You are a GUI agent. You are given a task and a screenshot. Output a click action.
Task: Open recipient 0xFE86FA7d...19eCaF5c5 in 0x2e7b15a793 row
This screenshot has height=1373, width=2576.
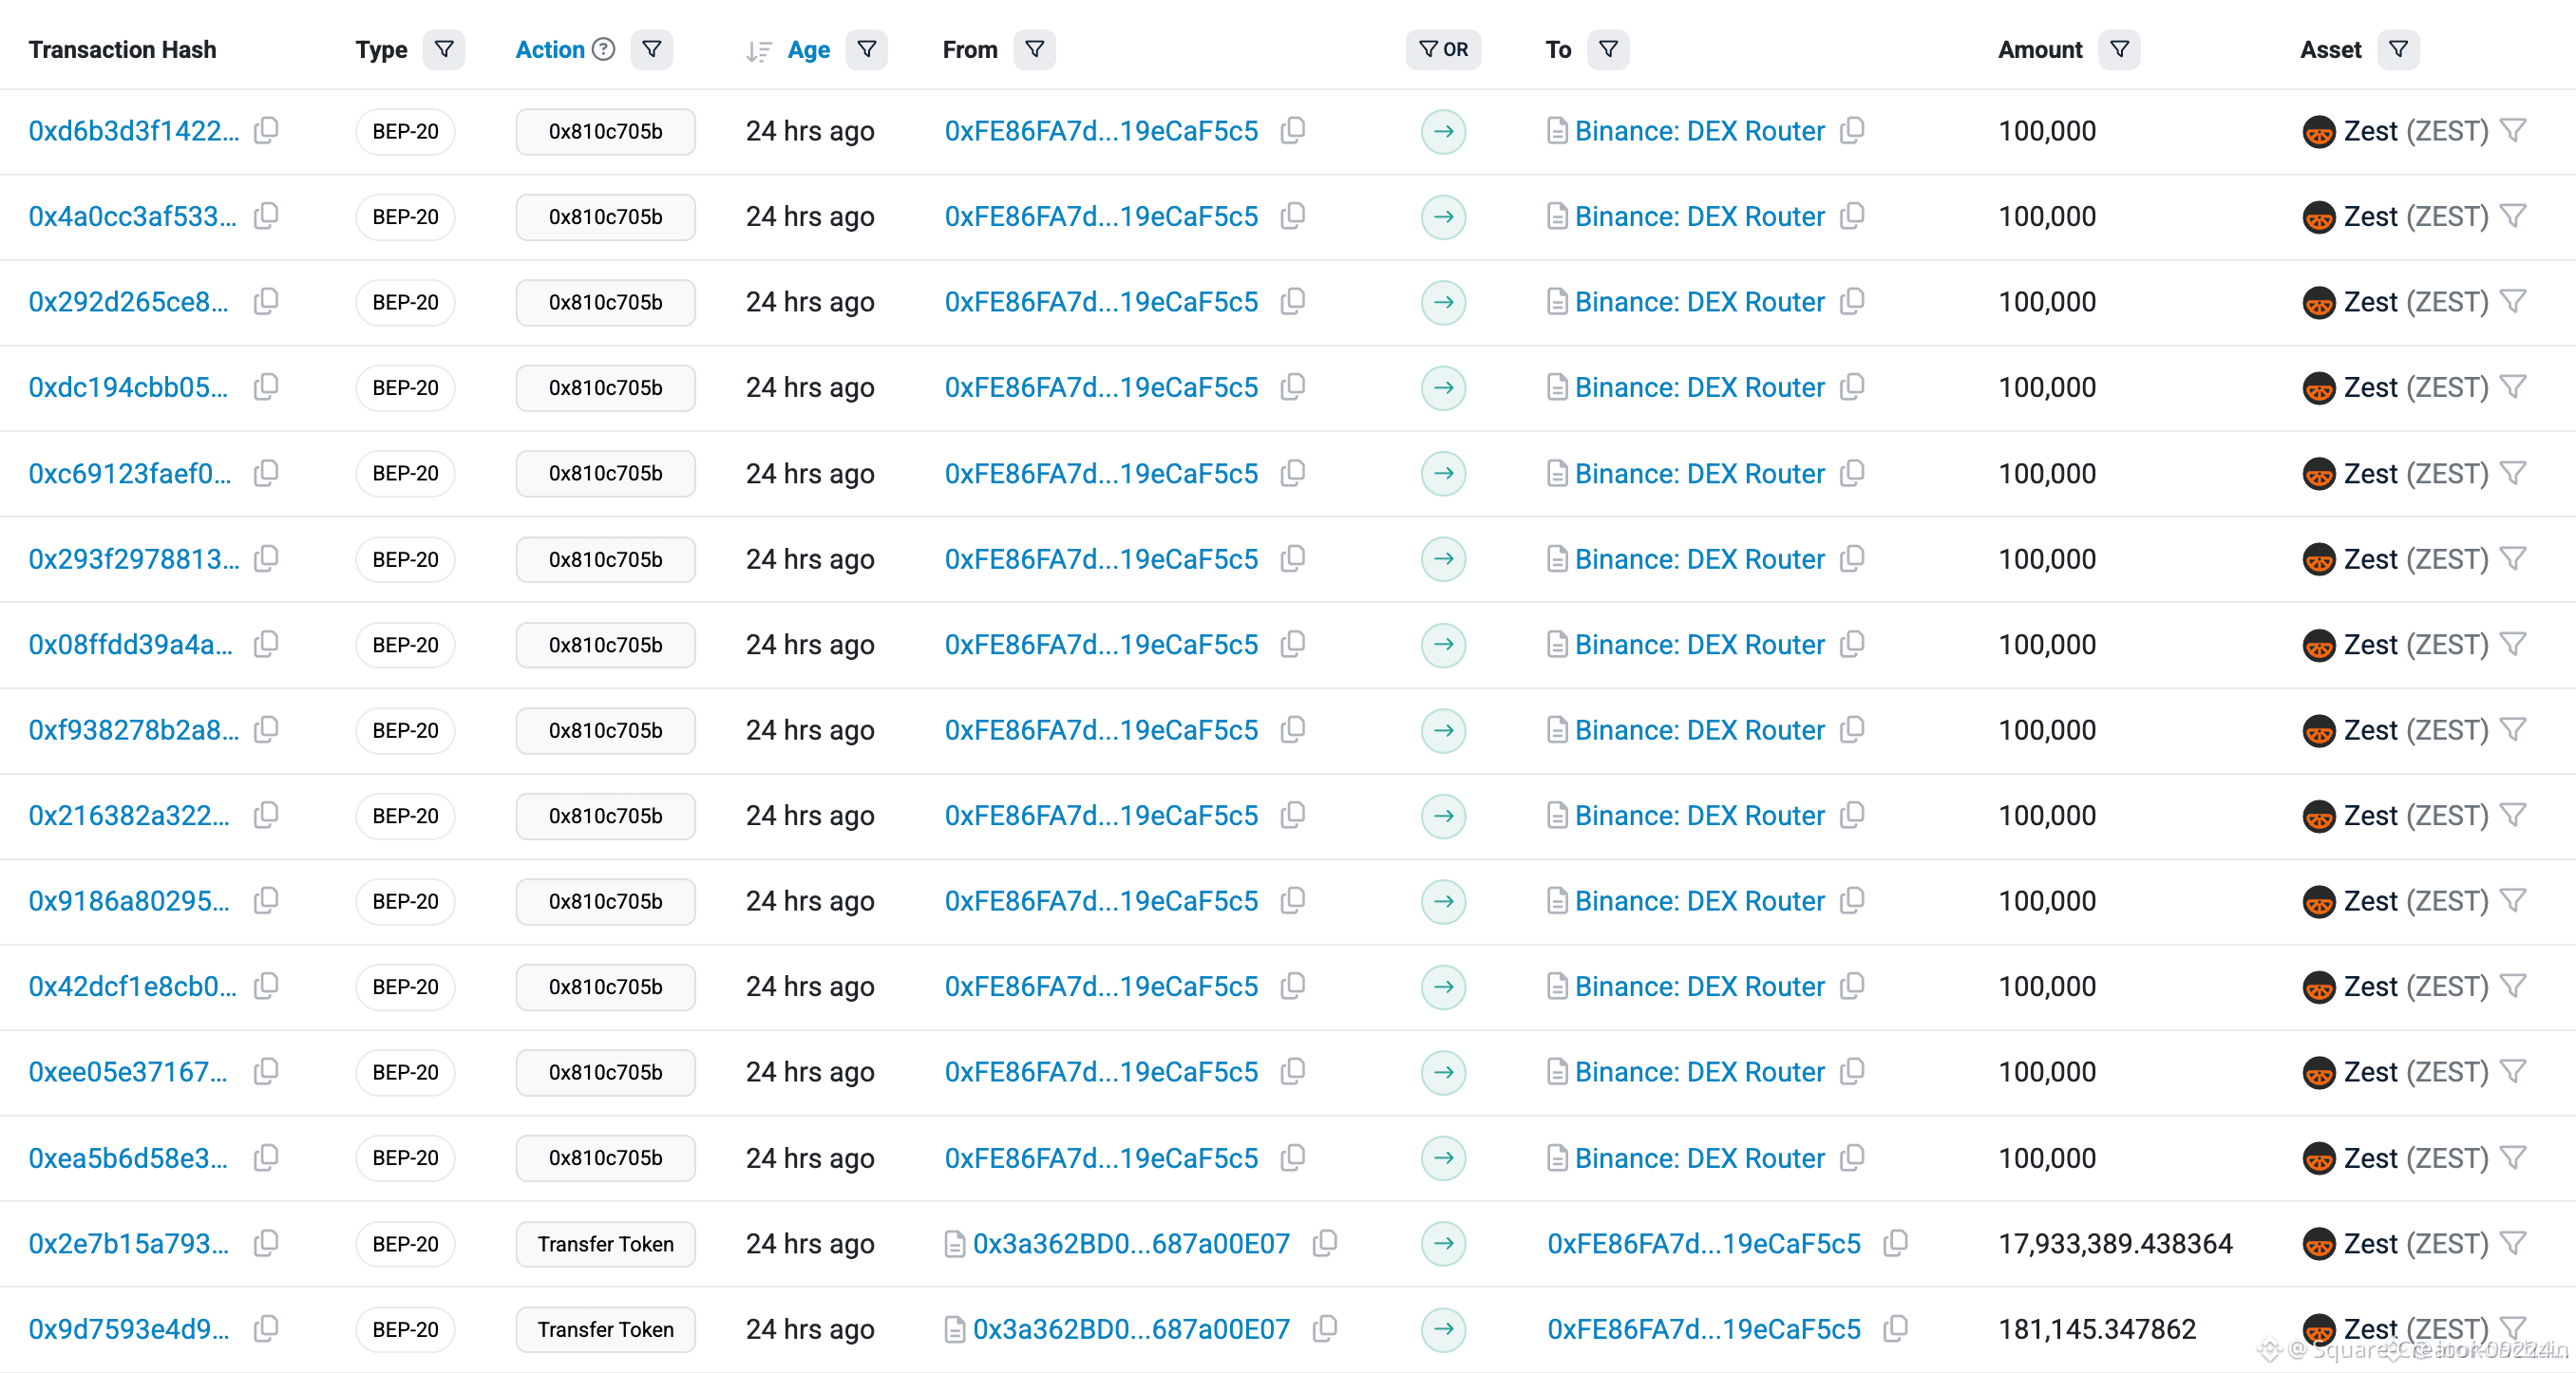coord(1704,1244)
